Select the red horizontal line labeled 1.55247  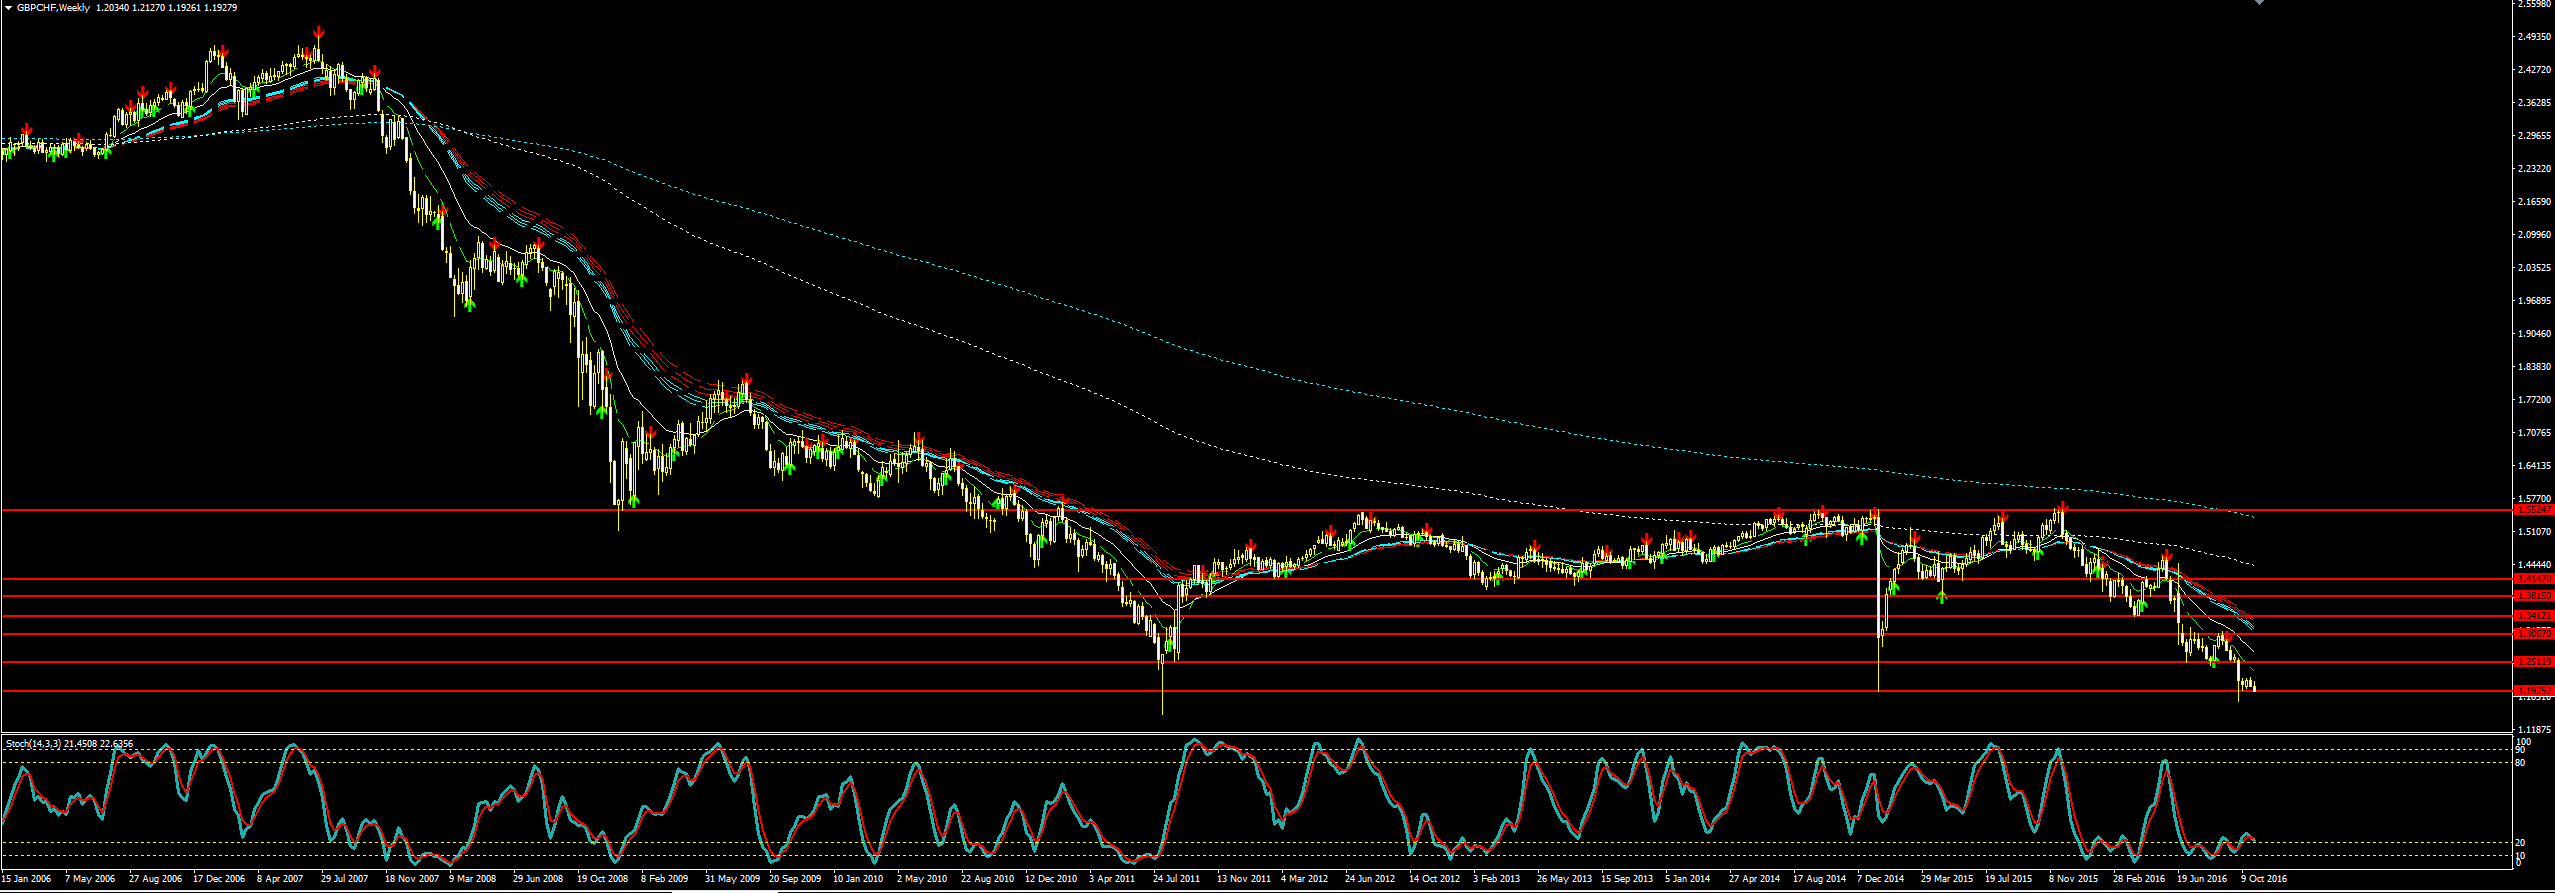[x=1258, y=510]
